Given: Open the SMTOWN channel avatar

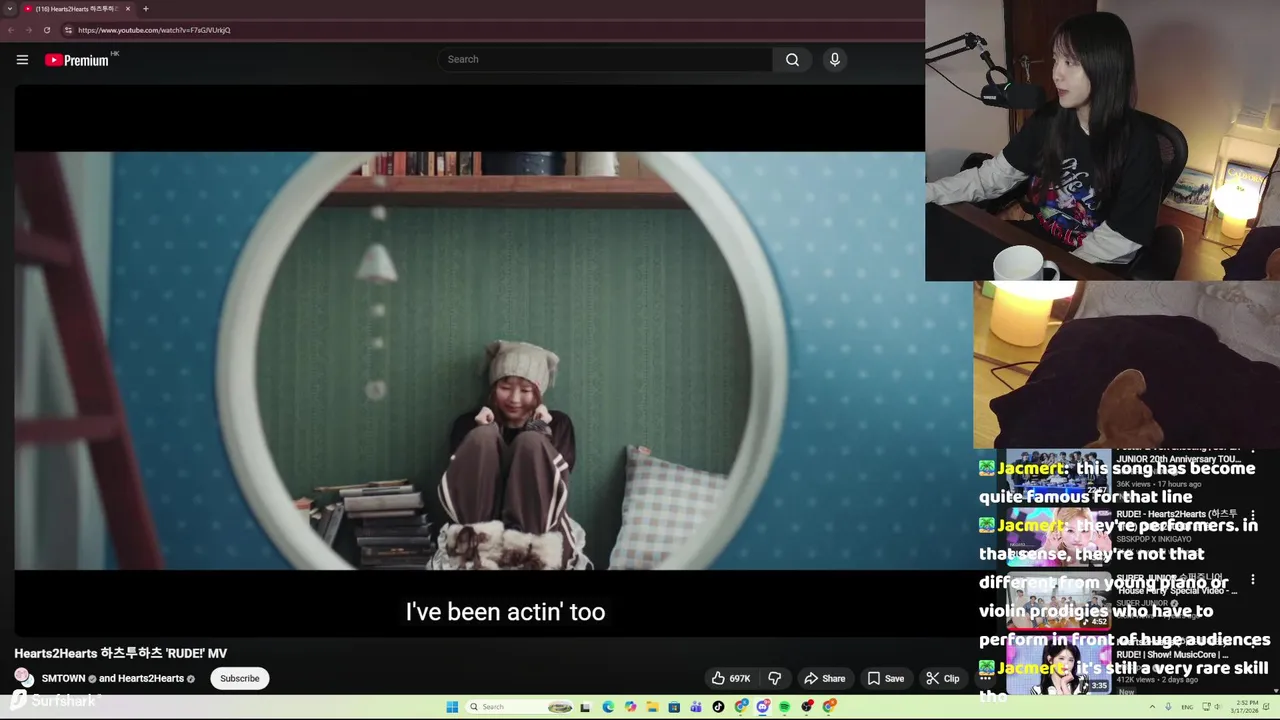Looking at the screenshot, I should [x=23, y=677].
